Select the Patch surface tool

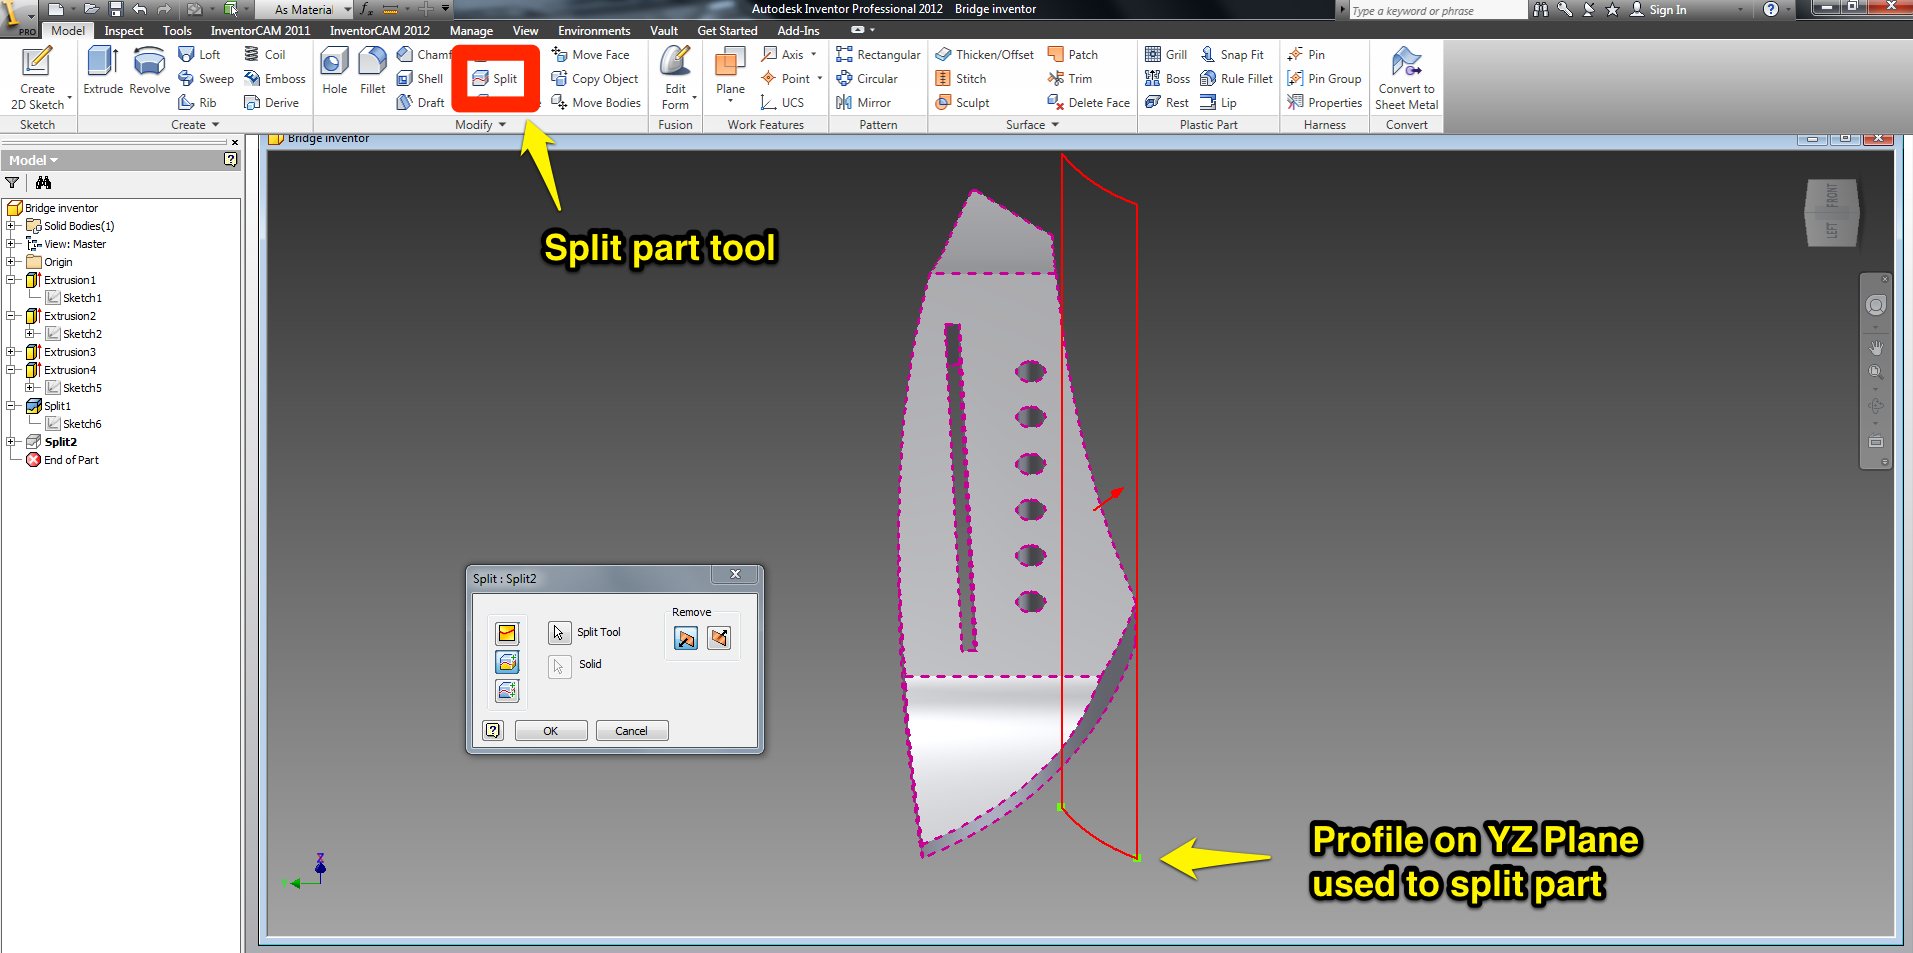[x=1073, y=54]
